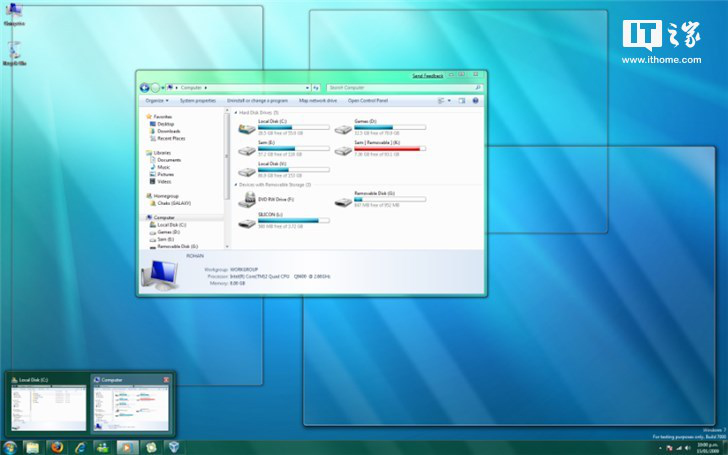Image resolution: width=728 pixels, height=455 pixels.
Task: Open the Local Disk (C:) drive icon
Action: 247,127
